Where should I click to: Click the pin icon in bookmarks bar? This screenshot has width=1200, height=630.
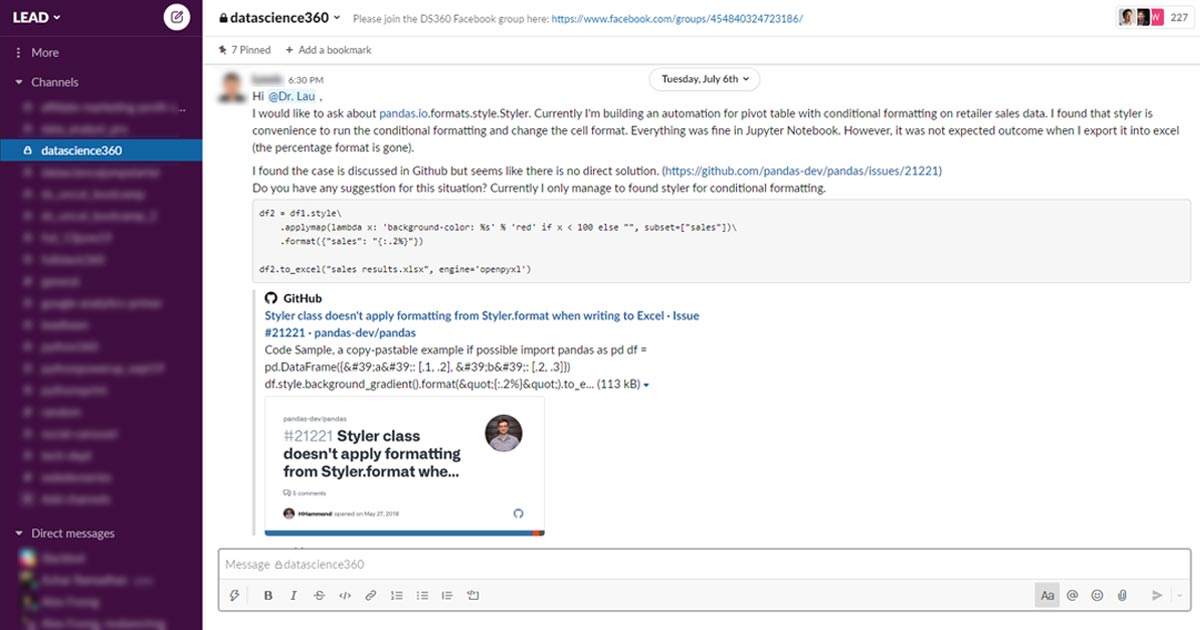click(222, 50)
